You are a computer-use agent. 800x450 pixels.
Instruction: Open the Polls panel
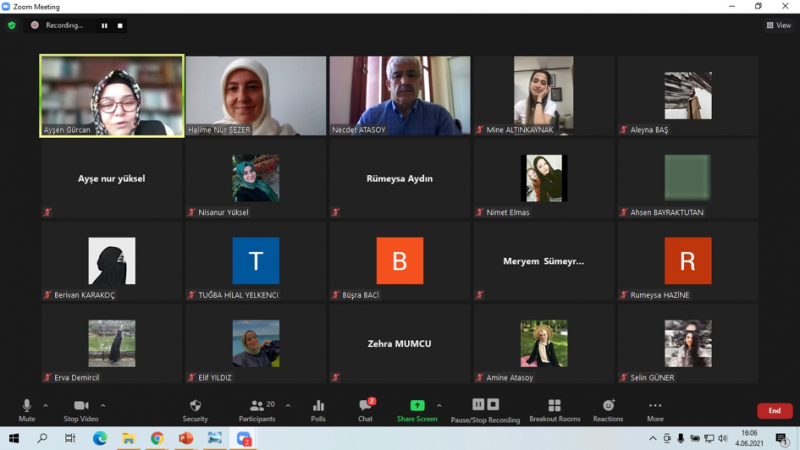tap(318, 409)
